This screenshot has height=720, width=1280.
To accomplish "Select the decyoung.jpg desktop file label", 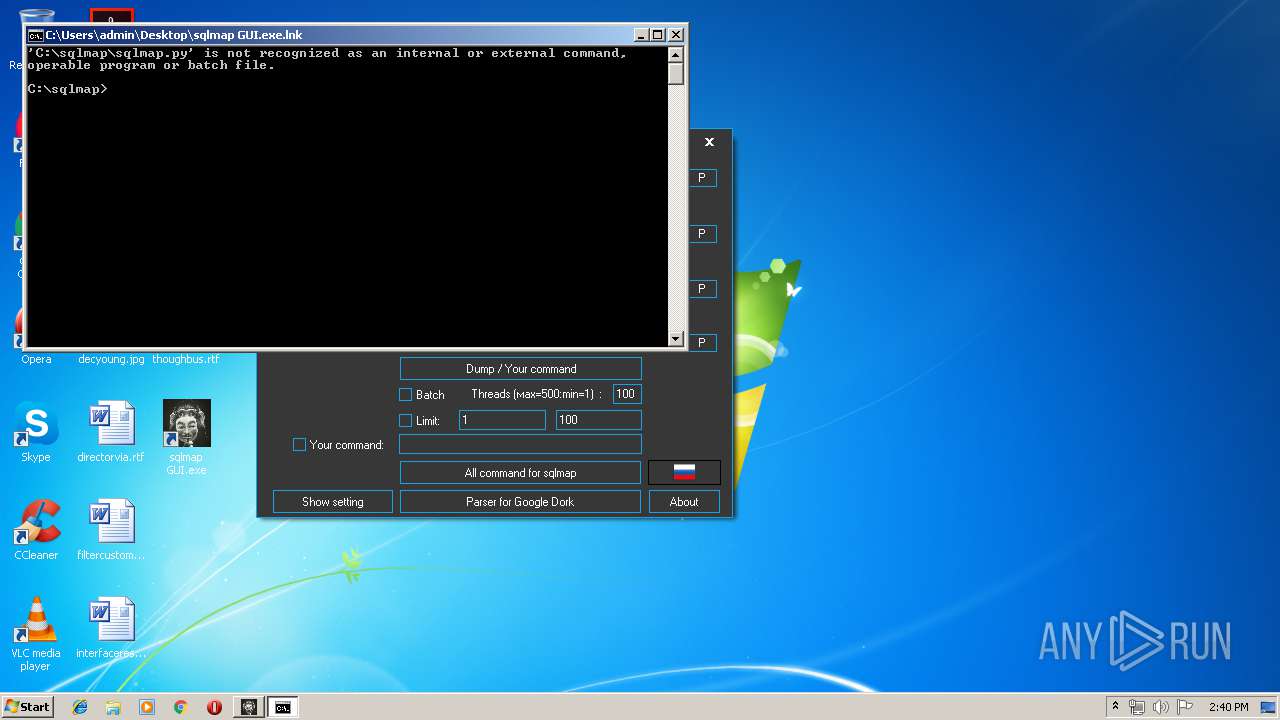I will (x=111, y=359).
